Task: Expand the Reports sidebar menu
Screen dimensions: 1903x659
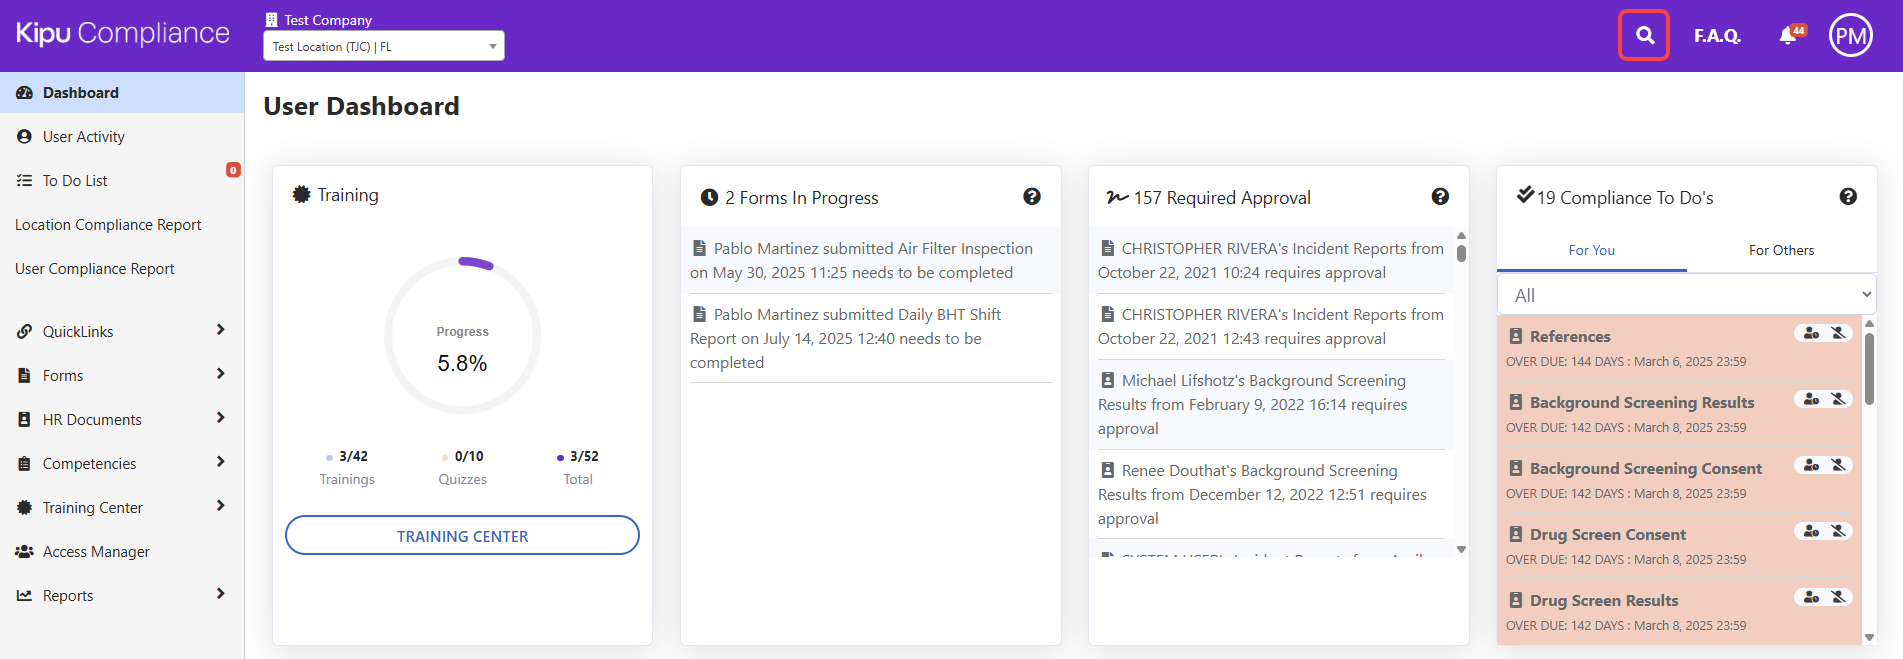Action: point(121,595)
